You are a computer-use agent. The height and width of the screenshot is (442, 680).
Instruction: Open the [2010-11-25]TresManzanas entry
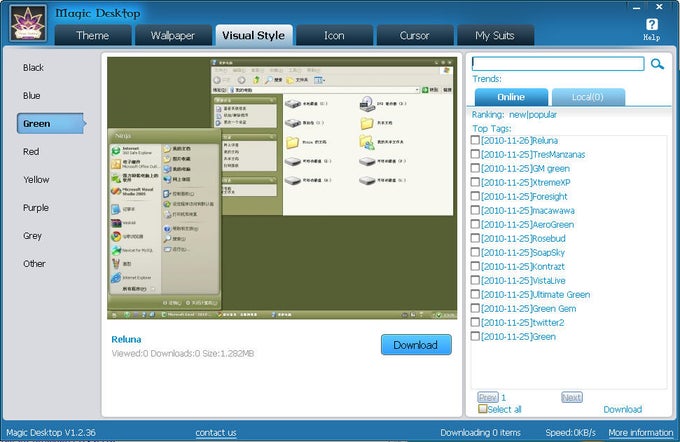[x=533, y=154]
